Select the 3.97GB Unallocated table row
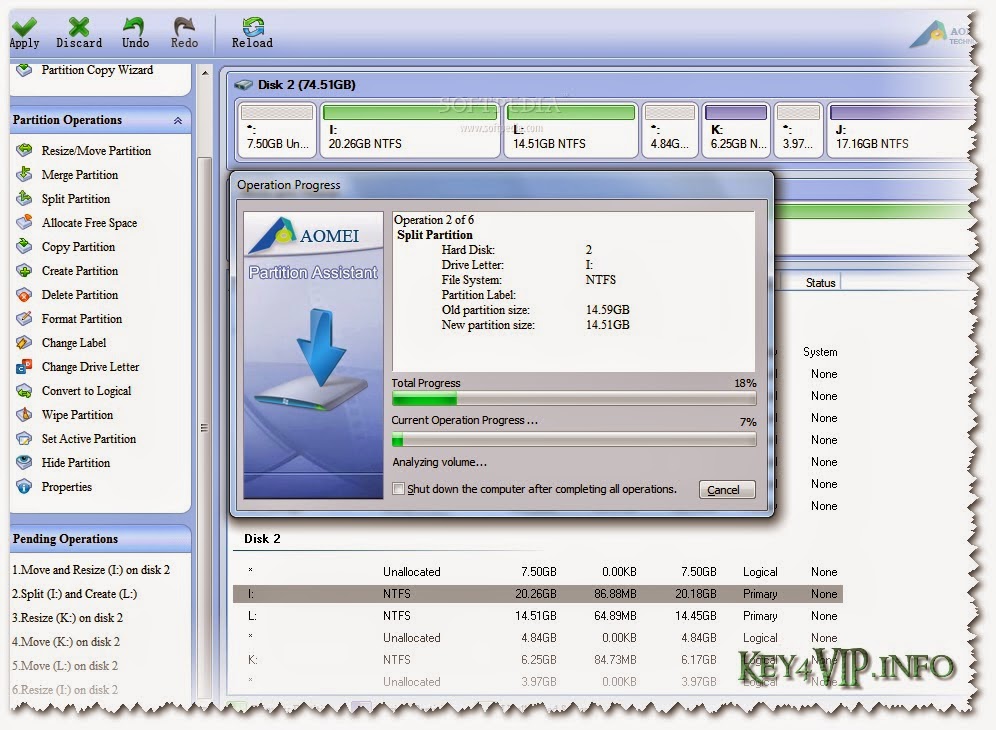 [x=537, y=681]
